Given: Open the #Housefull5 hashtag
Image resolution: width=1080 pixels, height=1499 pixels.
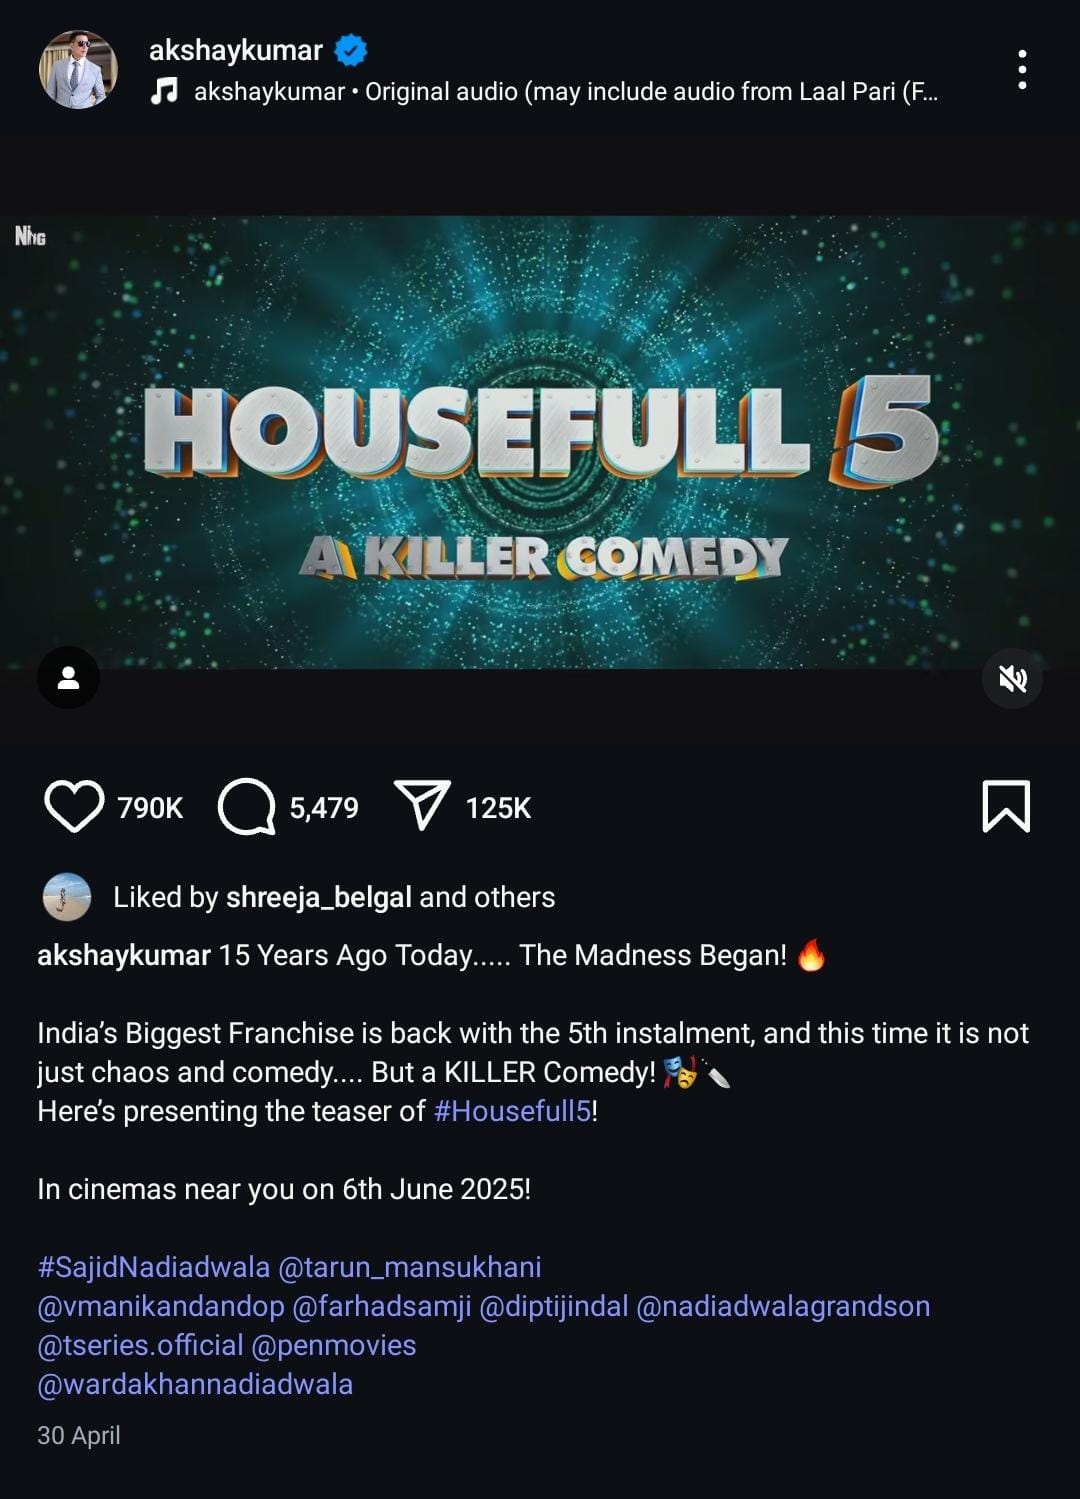Looking at the screenshot, I should pyautogui.click(x=513, y=1111).
